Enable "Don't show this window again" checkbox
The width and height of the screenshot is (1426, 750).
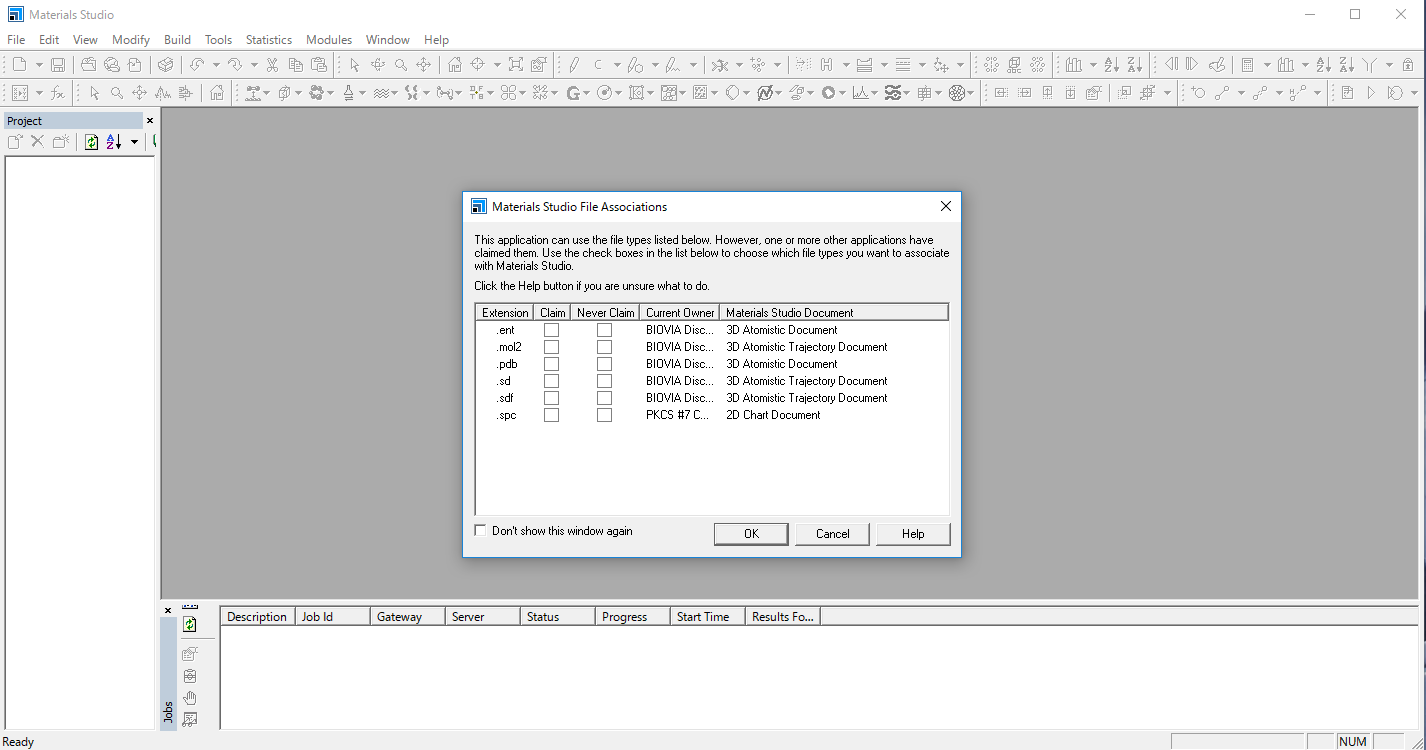[x=481, y=531]
